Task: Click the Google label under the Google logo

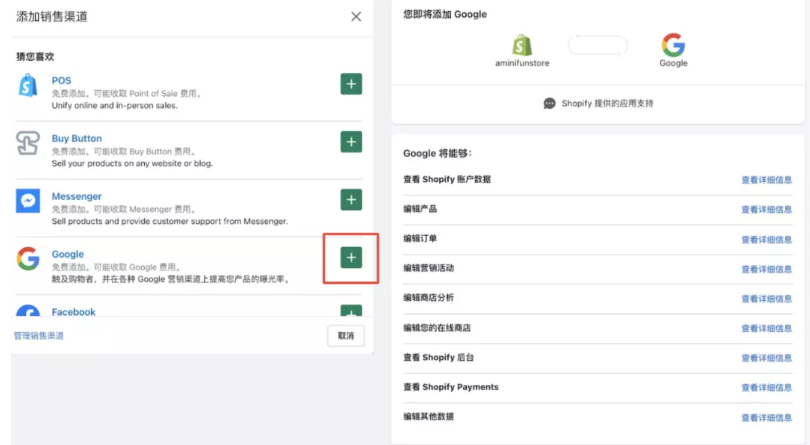Action: (x=673, y=63)
